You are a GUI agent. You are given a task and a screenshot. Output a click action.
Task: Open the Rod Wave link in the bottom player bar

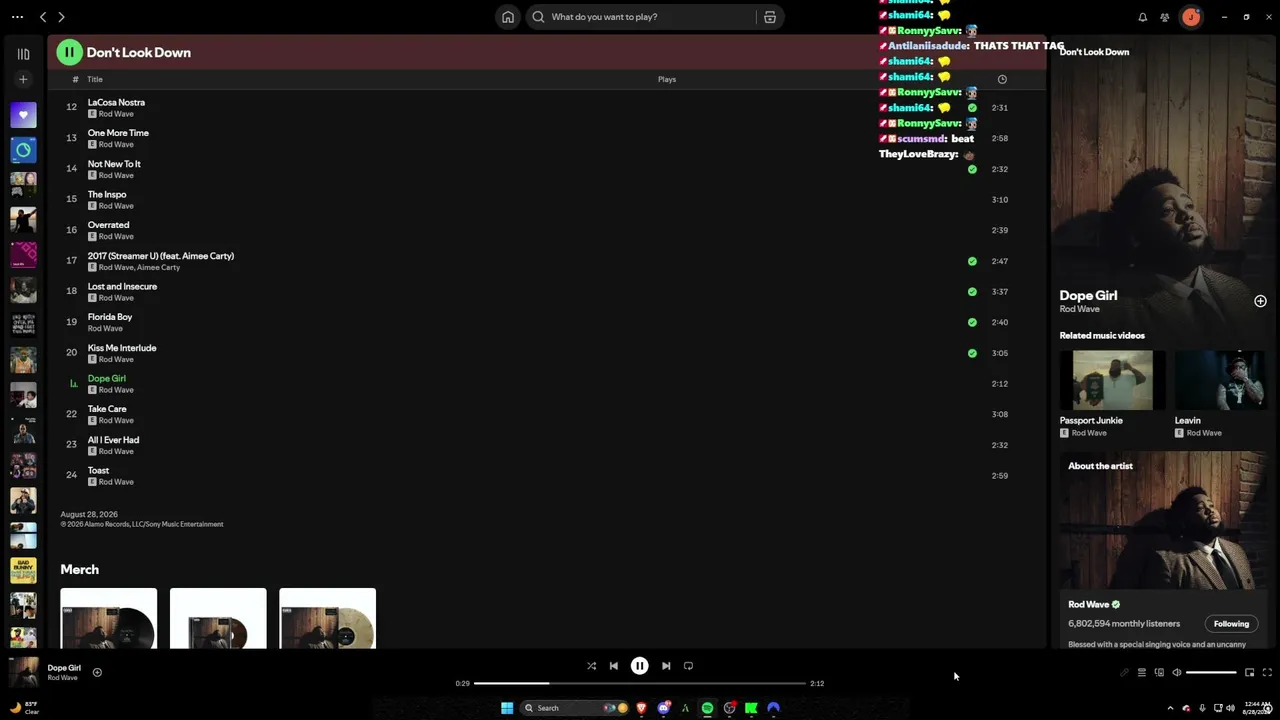click(62, 678)
